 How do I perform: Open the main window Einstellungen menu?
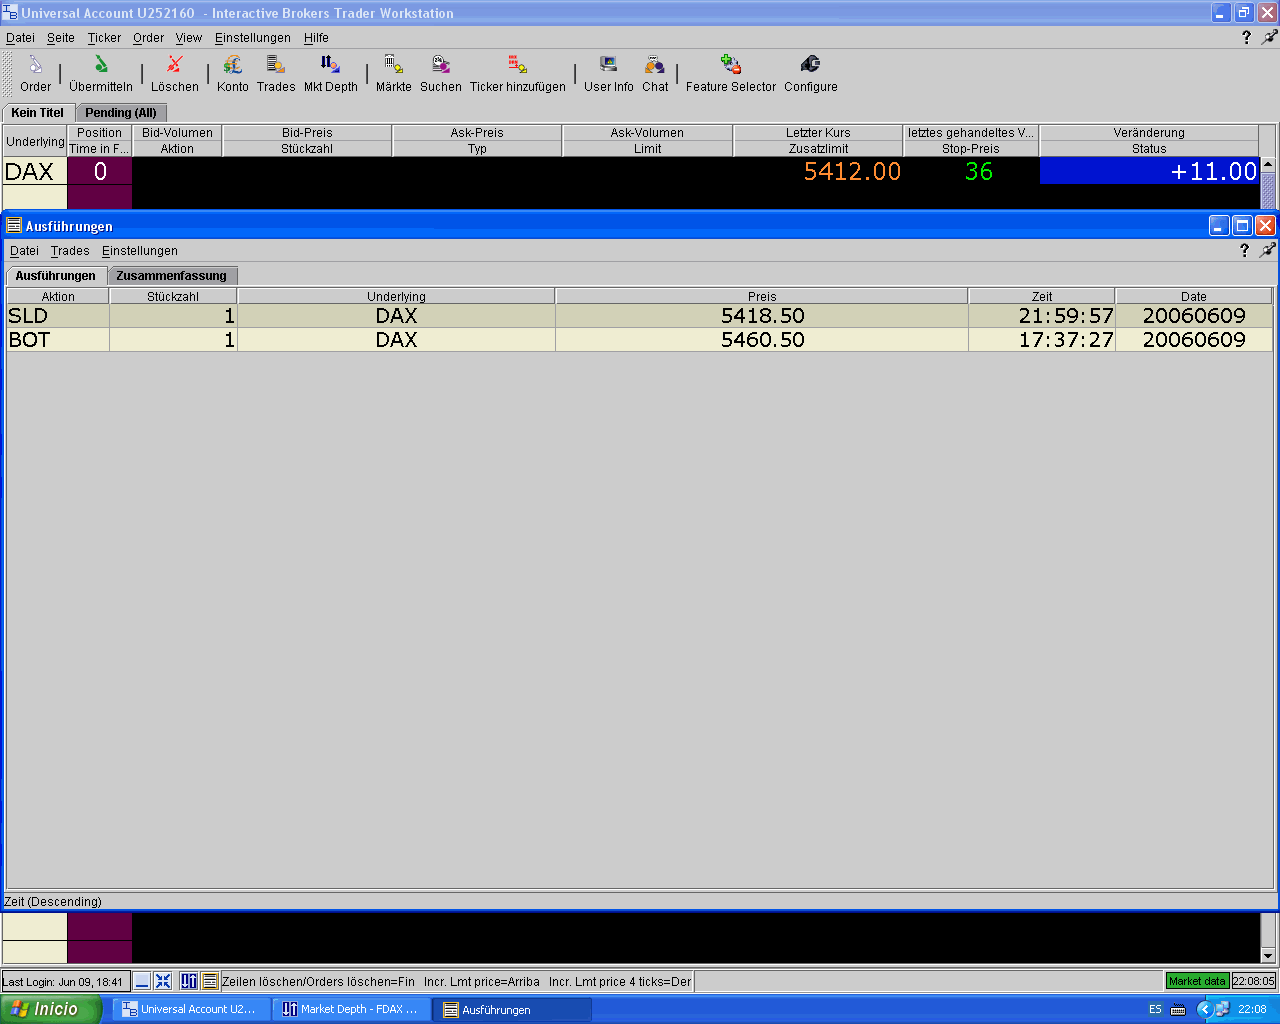pos(253,37)
